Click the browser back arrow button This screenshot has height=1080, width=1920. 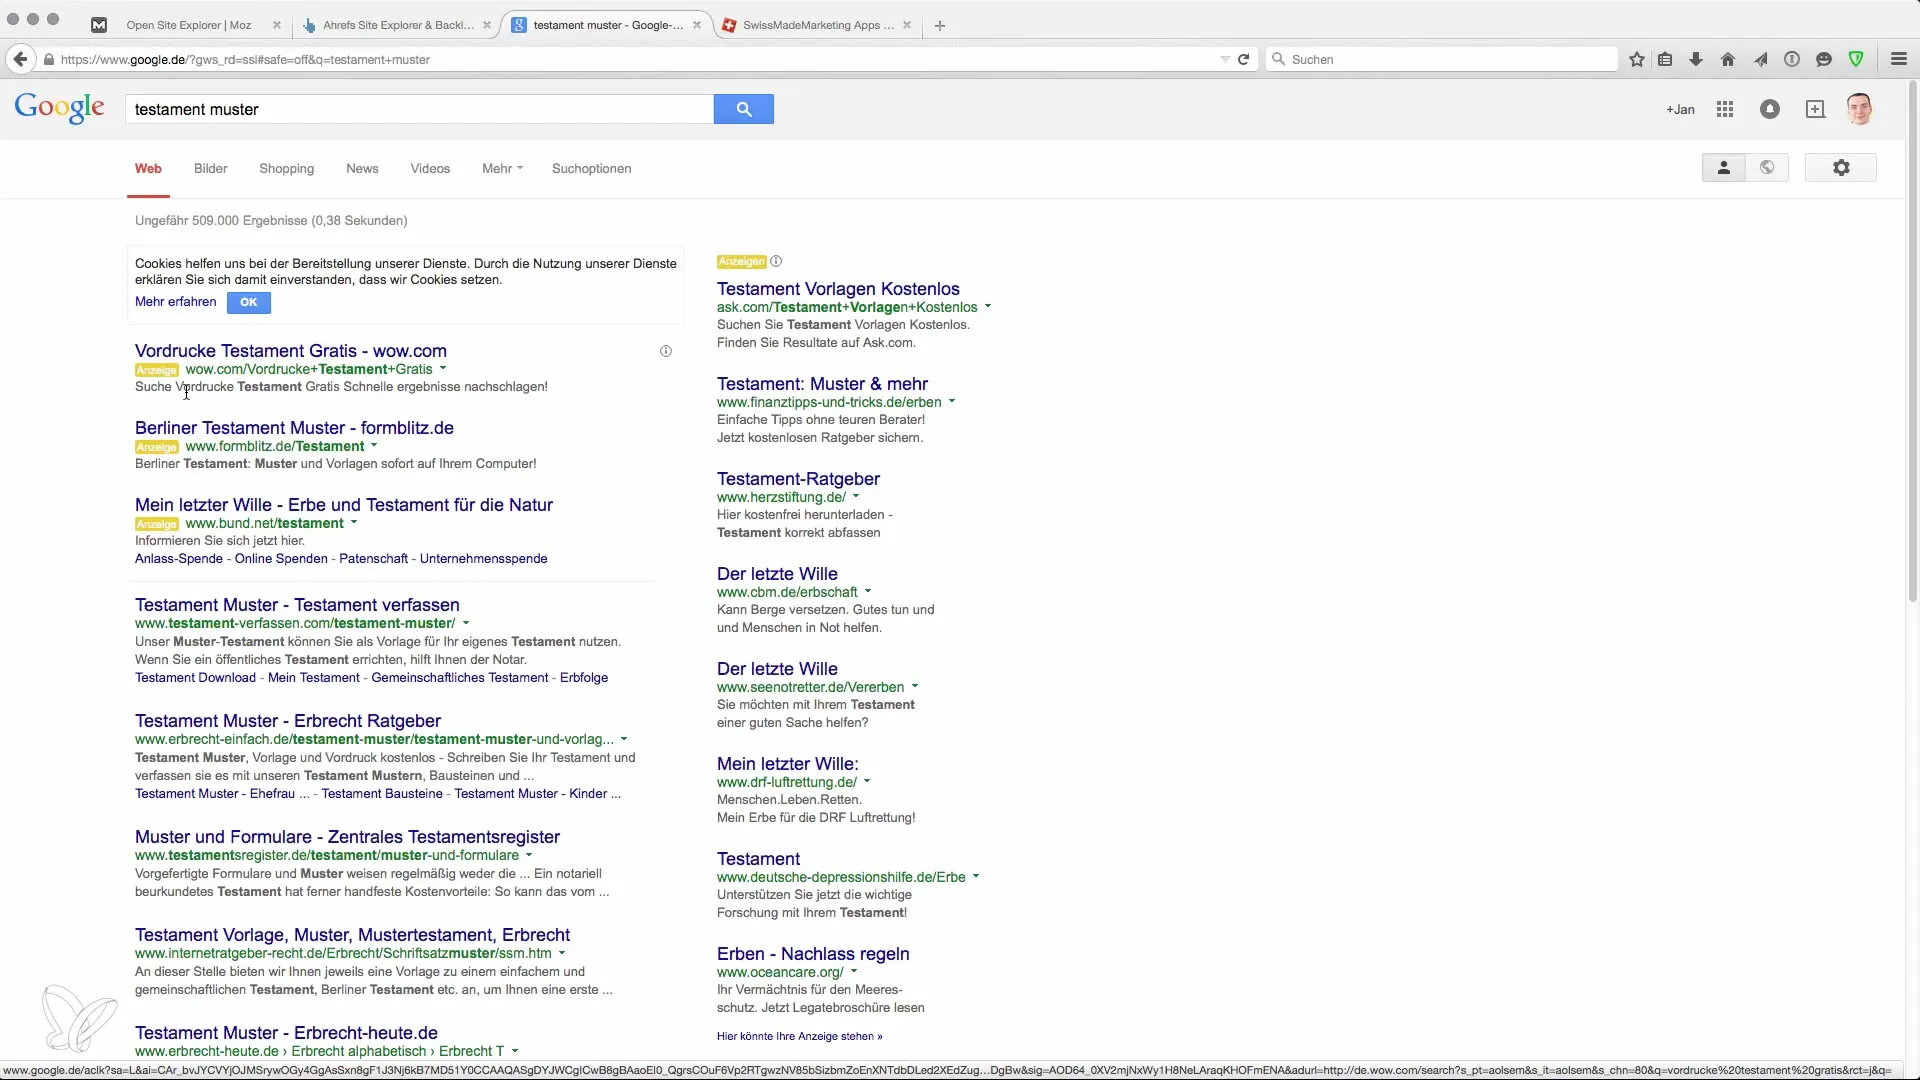pos(20,59)
